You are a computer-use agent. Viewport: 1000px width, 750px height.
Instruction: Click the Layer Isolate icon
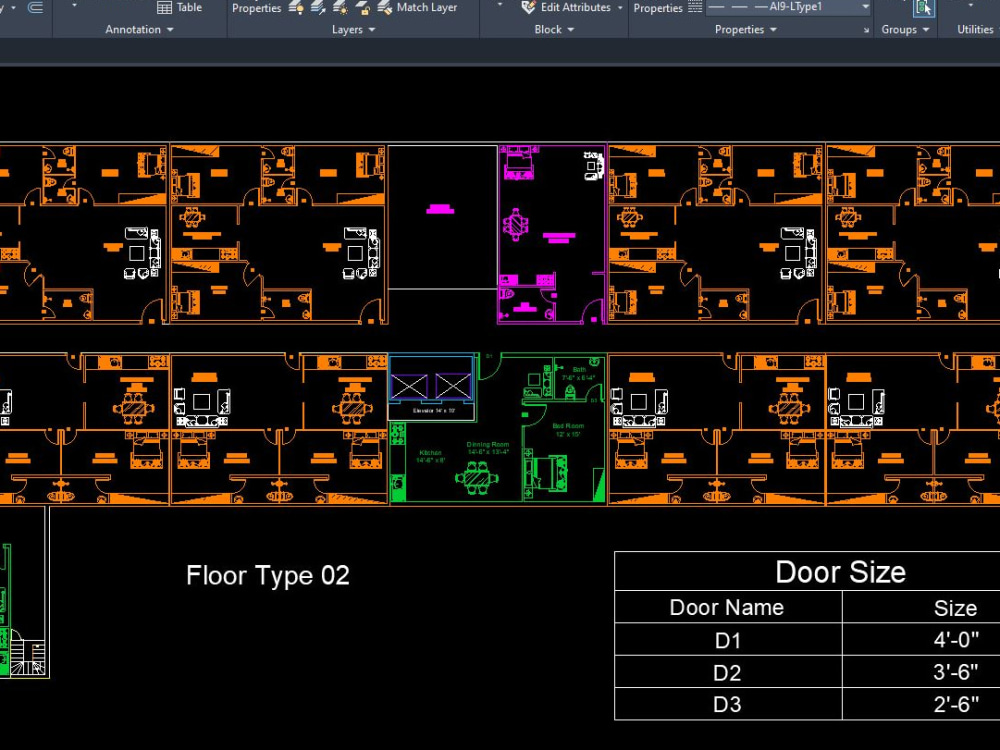point(320,8)
